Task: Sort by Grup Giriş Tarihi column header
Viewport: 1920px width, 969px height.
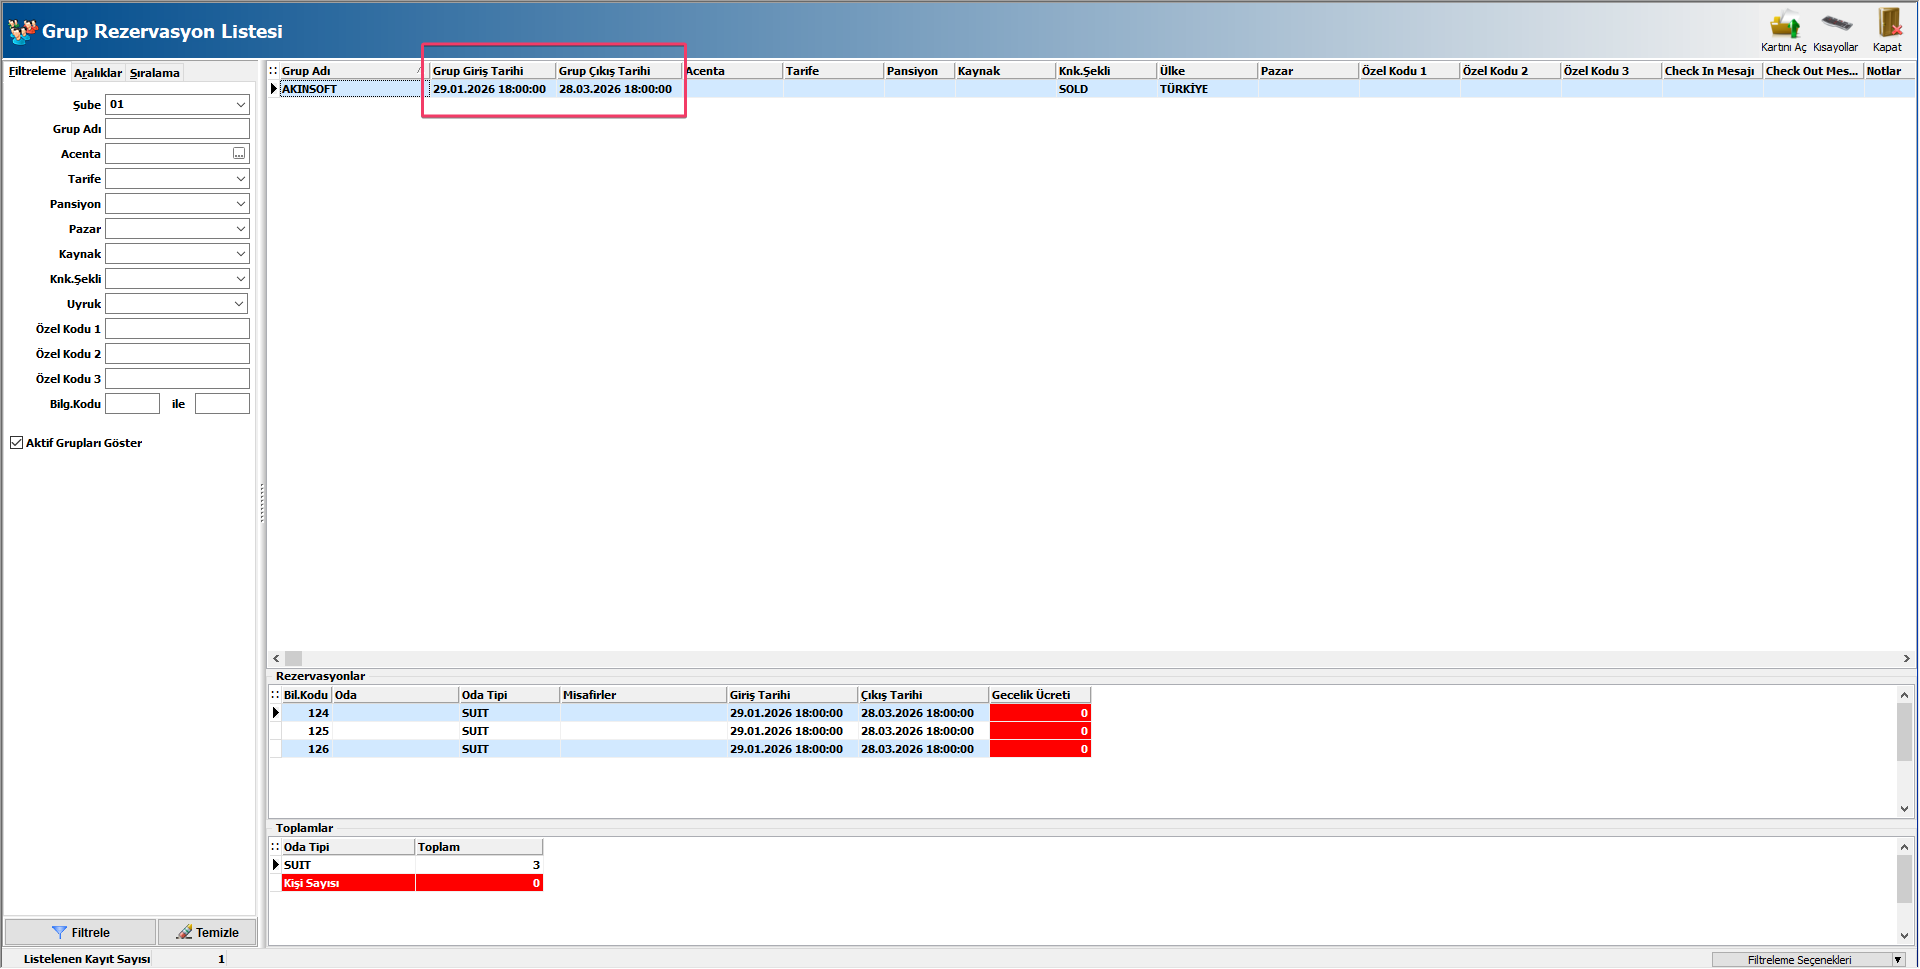Action: (490, 71)
